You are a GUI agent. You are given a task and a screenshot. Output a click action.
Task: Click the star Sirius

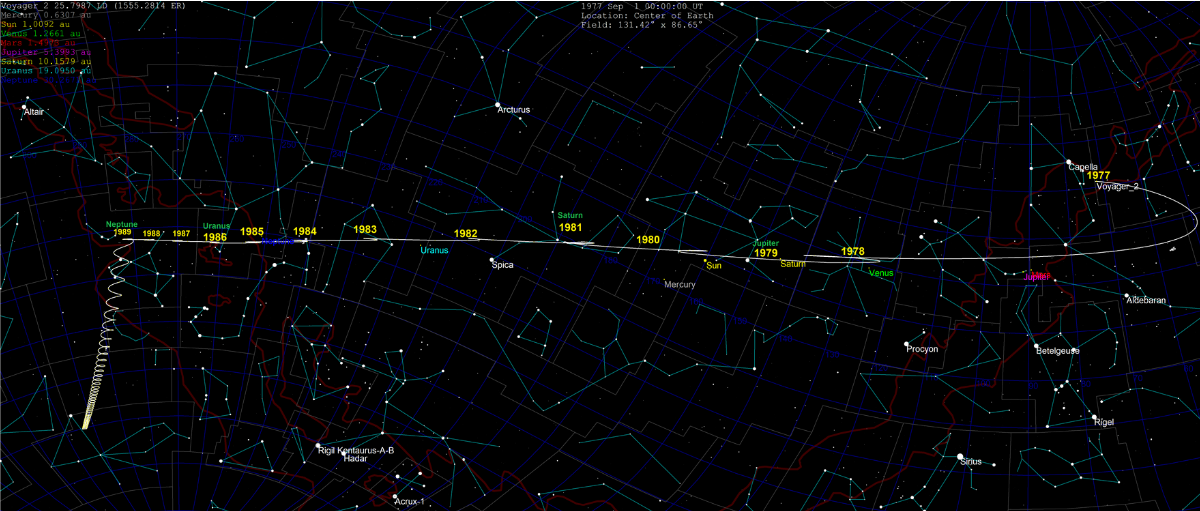tap(958, 459)
